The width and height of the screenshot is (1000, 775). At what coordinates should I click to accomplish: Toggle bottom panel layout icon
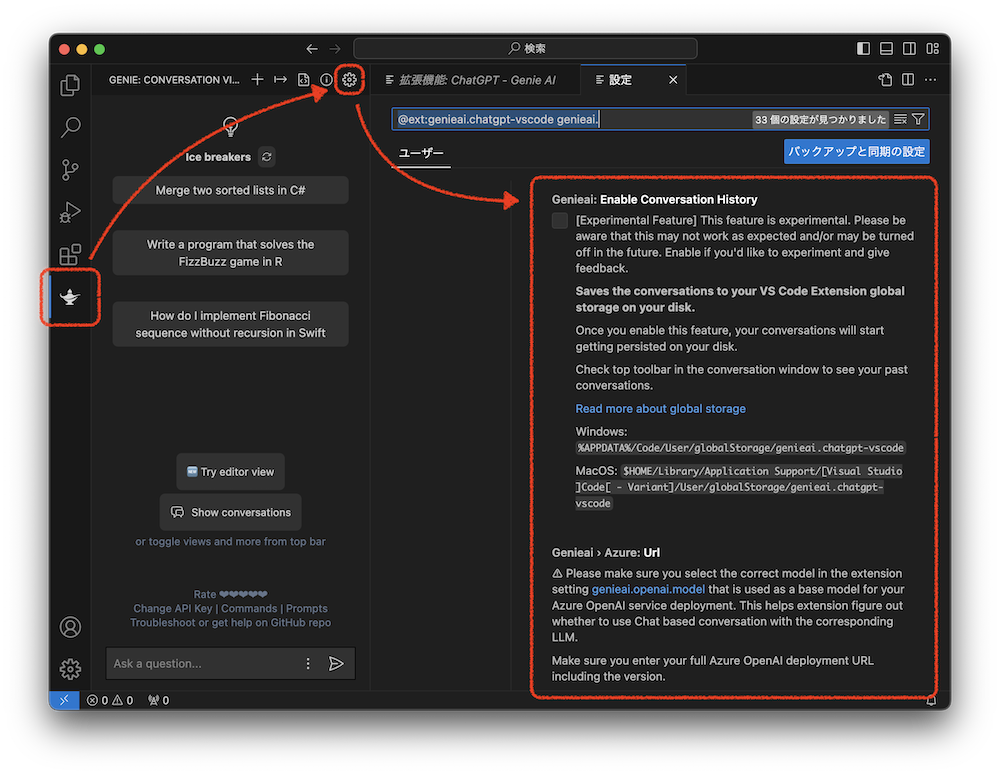[x=886, y=48]
